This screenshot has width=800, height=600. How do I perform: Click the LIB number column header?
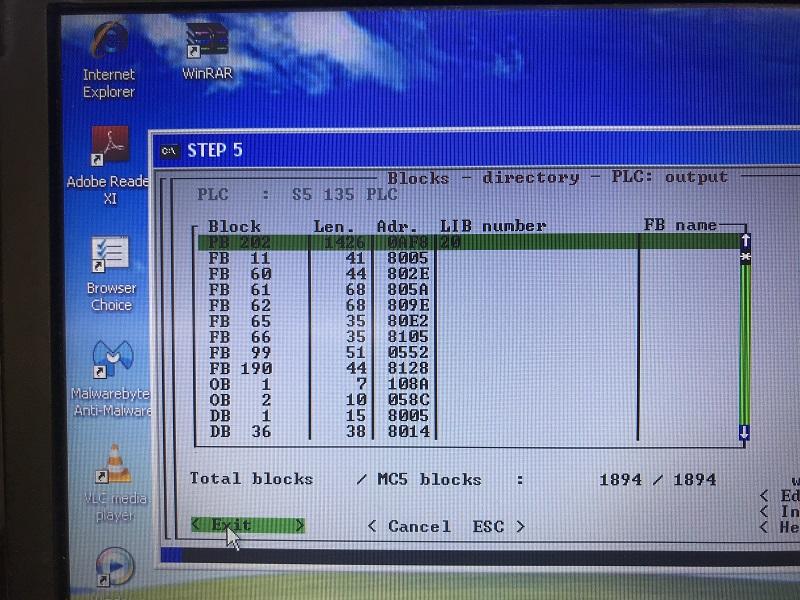coord(493,226)
